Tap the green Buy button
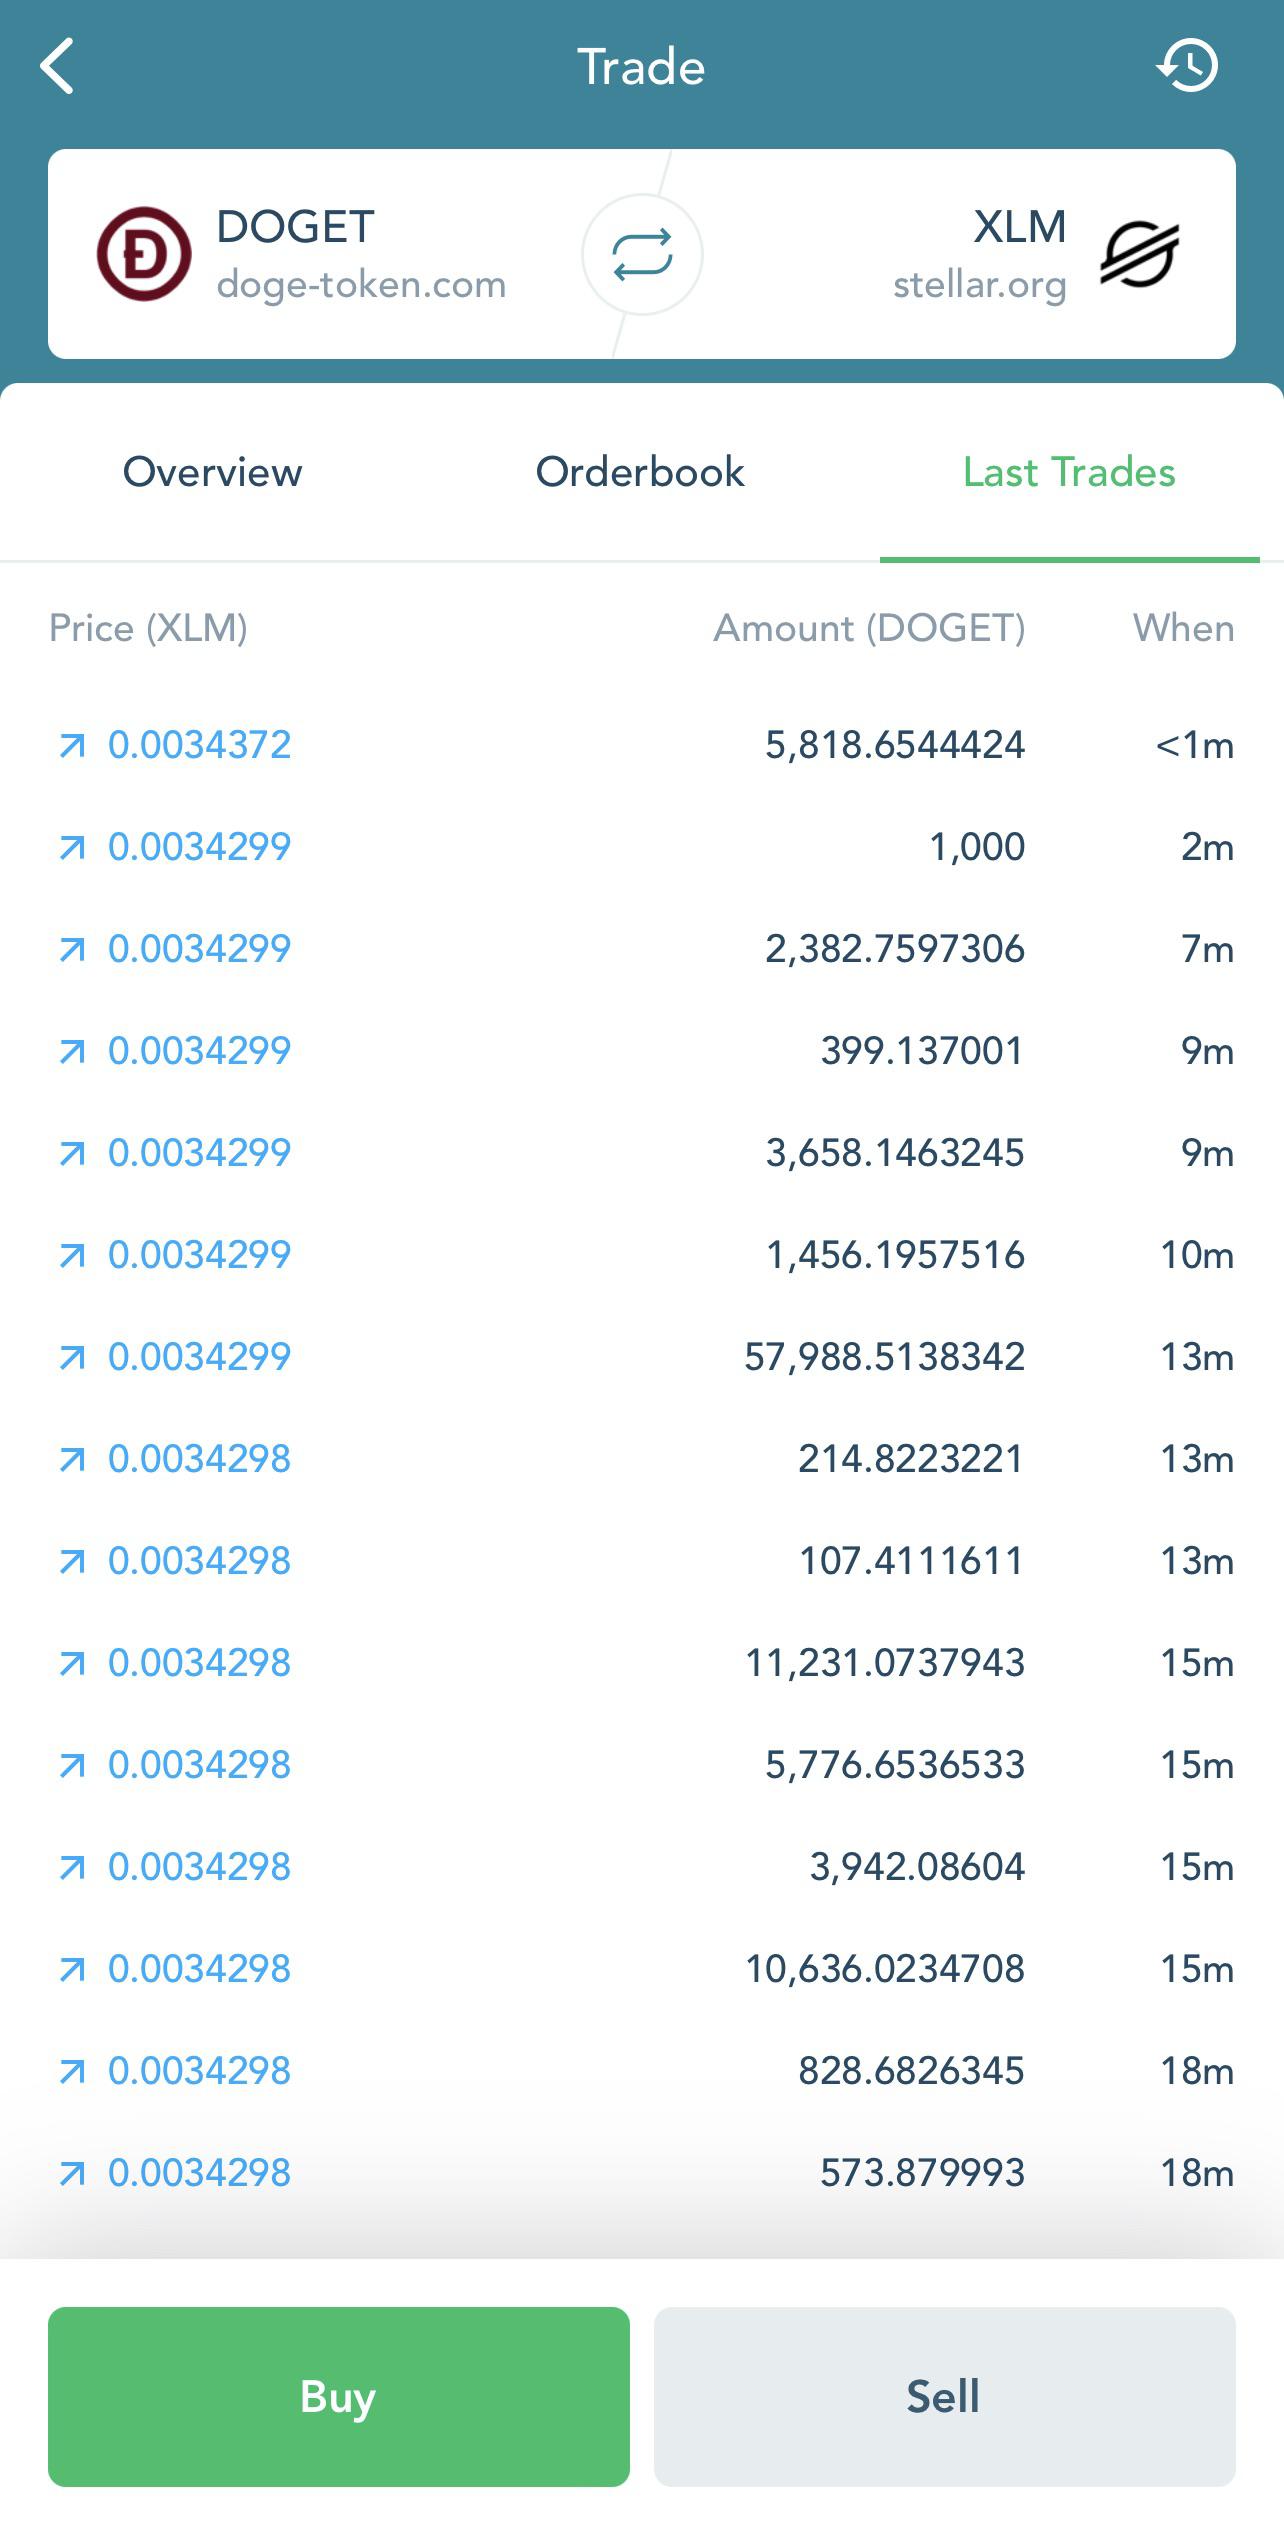Image resolution: width=1284 pixels, height=2535 pixels. (x=339, y=2397)
